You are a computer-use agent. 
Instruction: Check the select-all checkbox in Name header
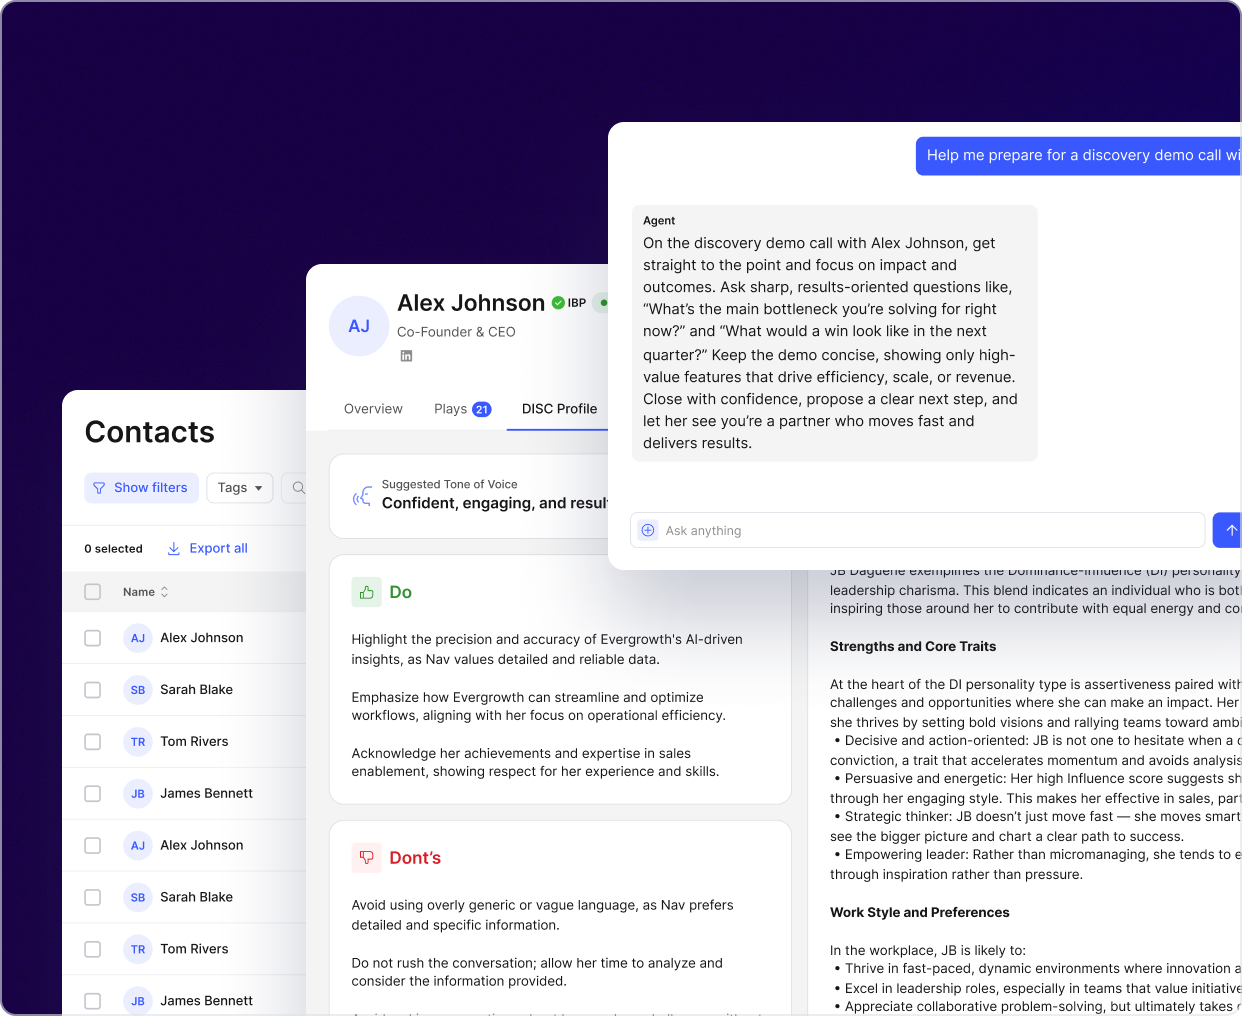tap(92, 591)
